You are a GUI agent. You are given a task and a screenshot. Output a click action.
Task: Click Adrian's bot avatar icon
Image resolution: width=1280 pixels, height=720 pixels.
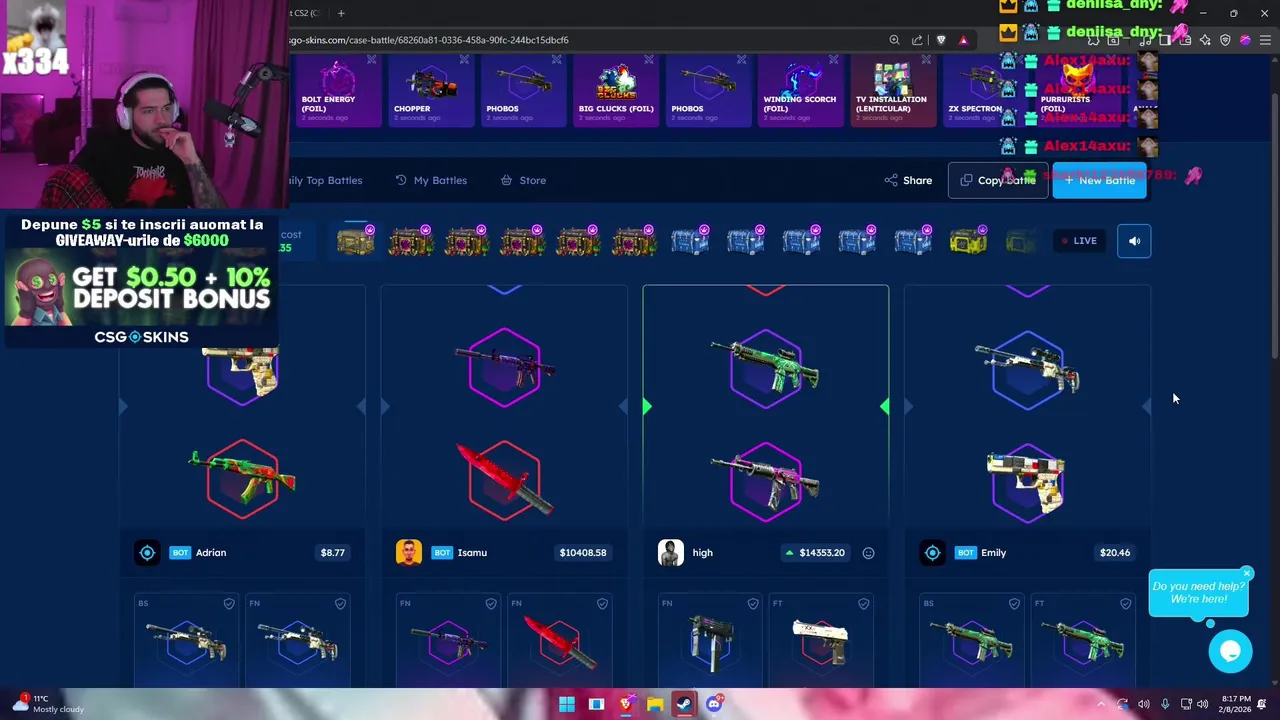click(147, 552)
